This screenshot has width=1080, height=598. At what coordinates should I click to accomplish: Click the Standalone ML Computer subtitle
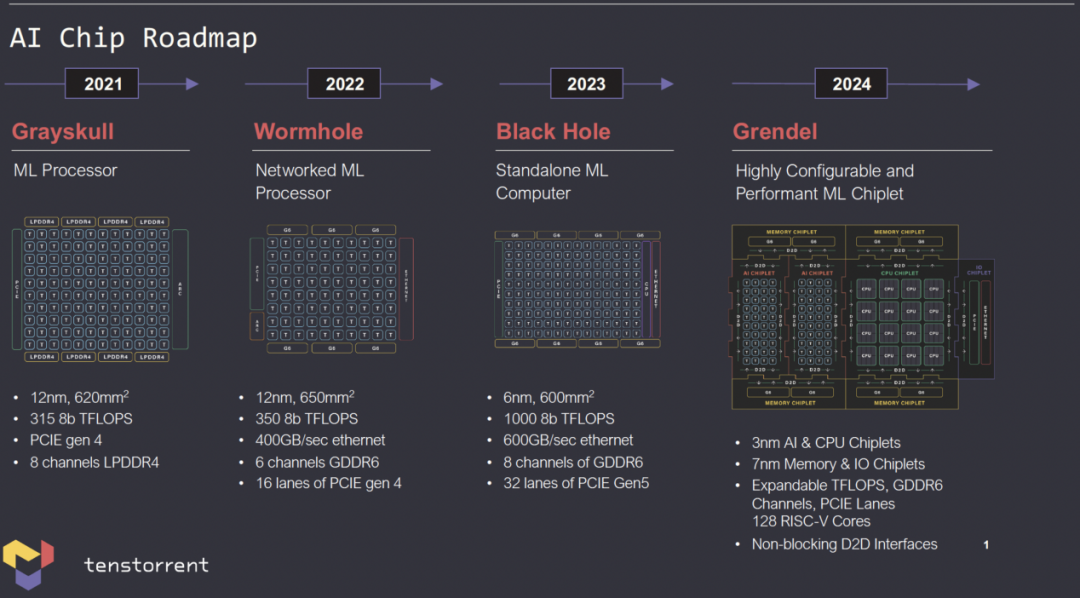coord(552,182)
